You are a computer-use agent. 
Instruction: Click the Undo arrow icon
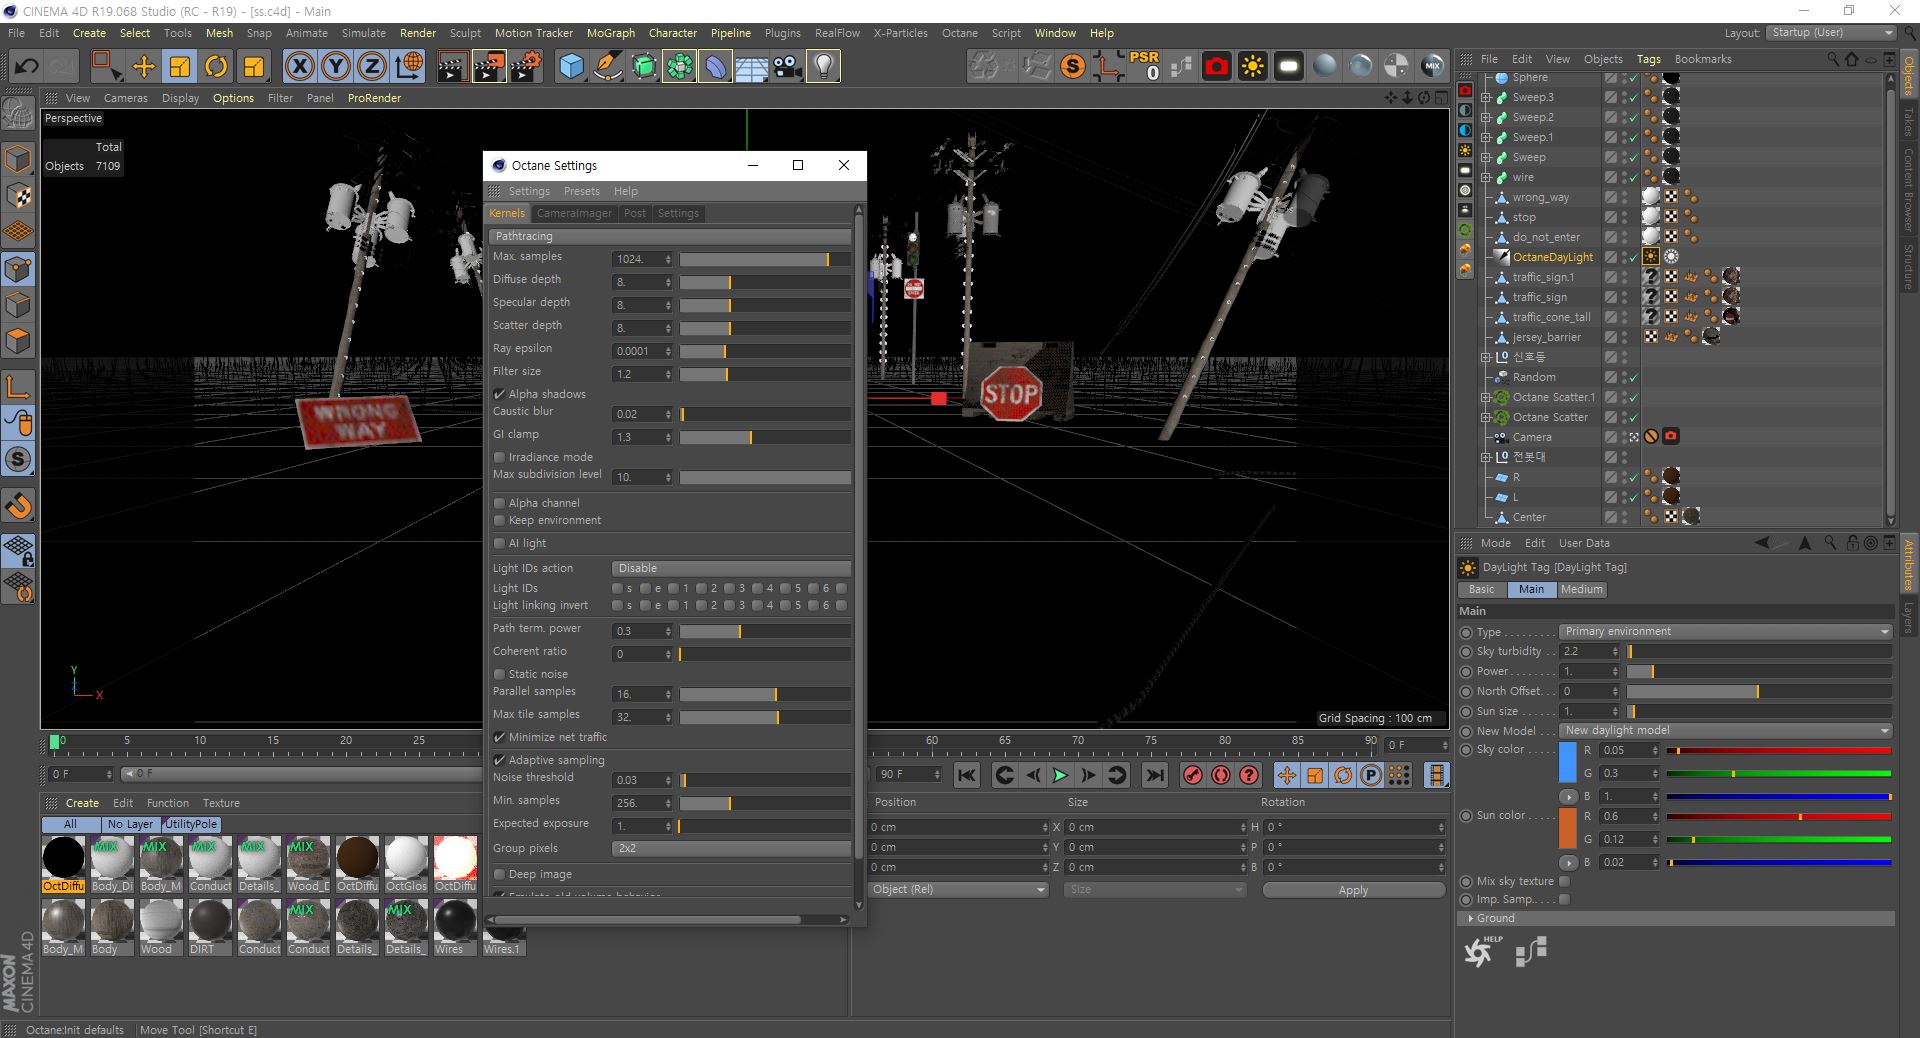pyautogui.click(x=26, y=67)
